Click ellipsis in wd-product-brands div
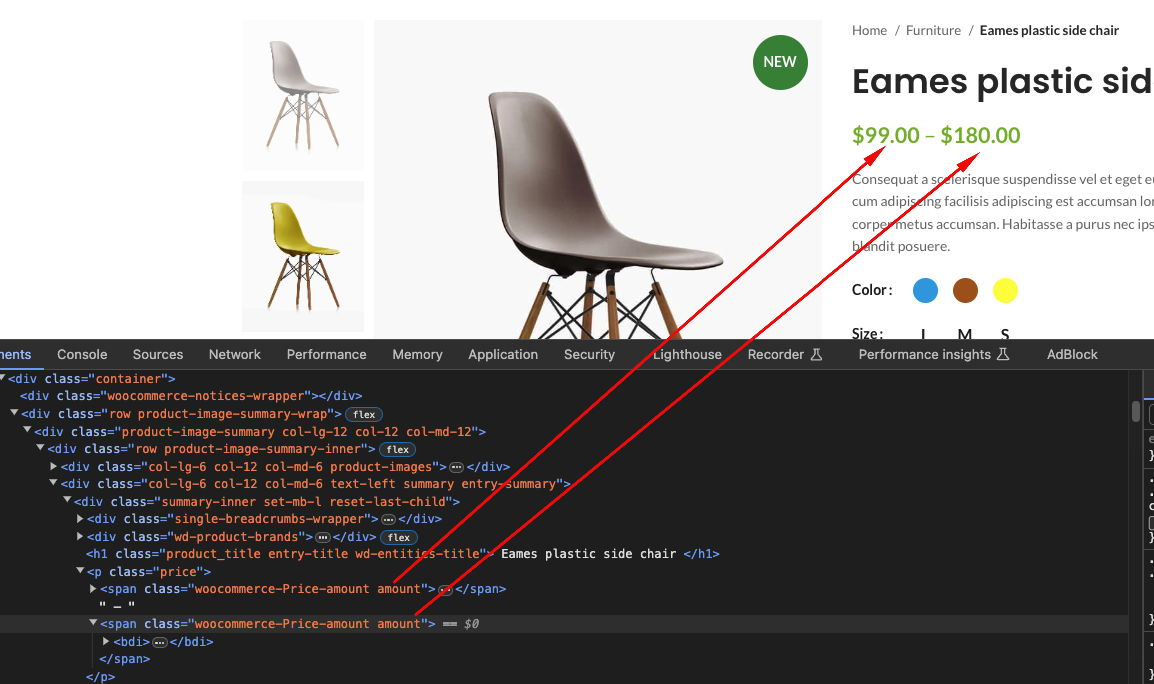Viewport: 1154px width, 684px height. [322, 537]
